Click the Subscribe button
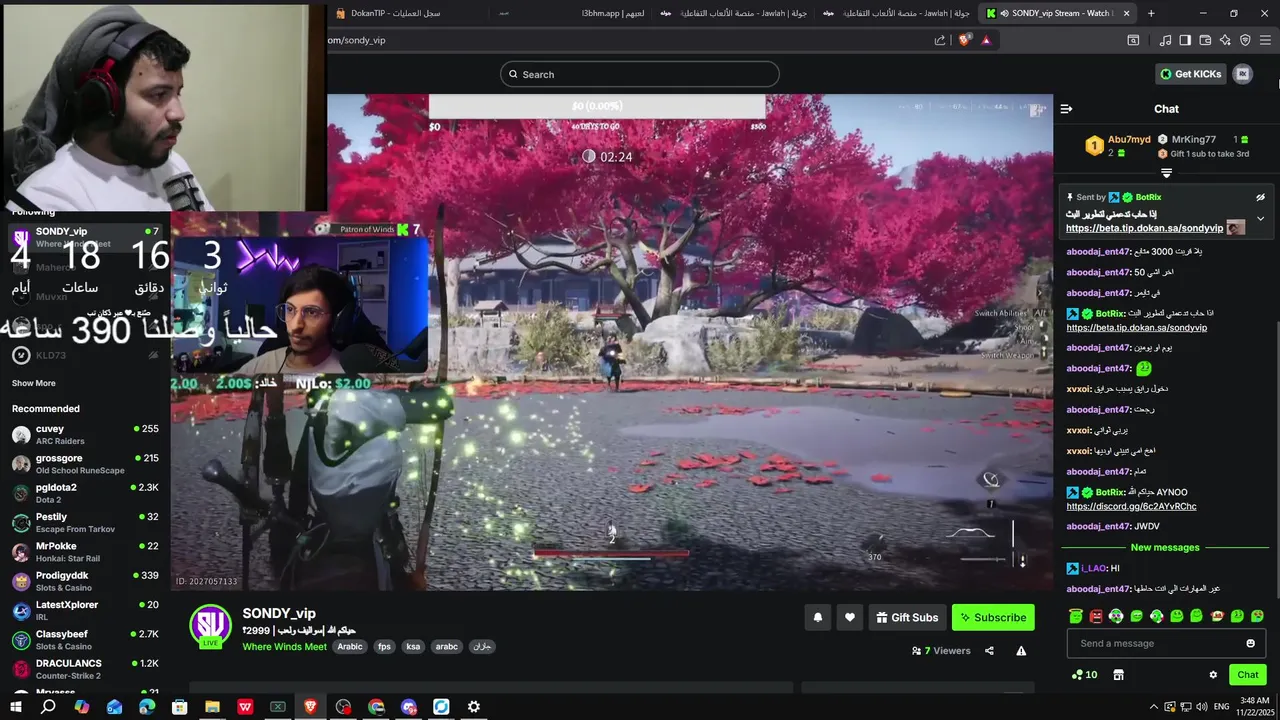This screenshot has width=1280, height=720. pos(993,617)
